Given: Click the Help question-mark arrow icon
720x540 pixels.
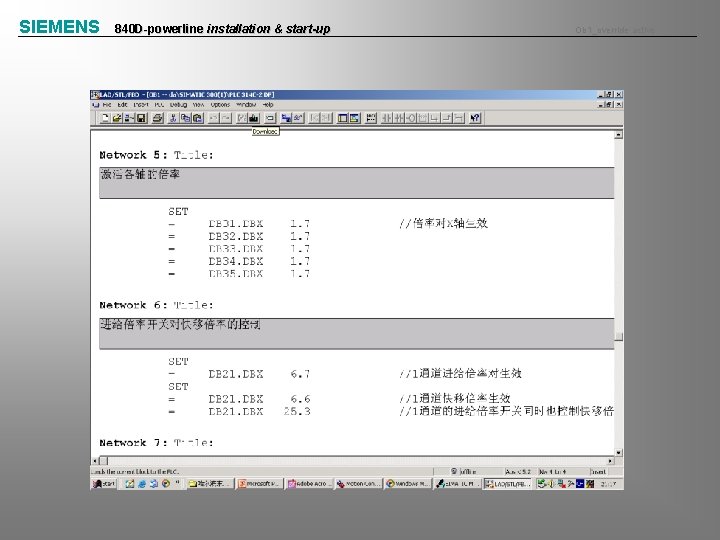Looking at the screenshot, I should [475, 118].
